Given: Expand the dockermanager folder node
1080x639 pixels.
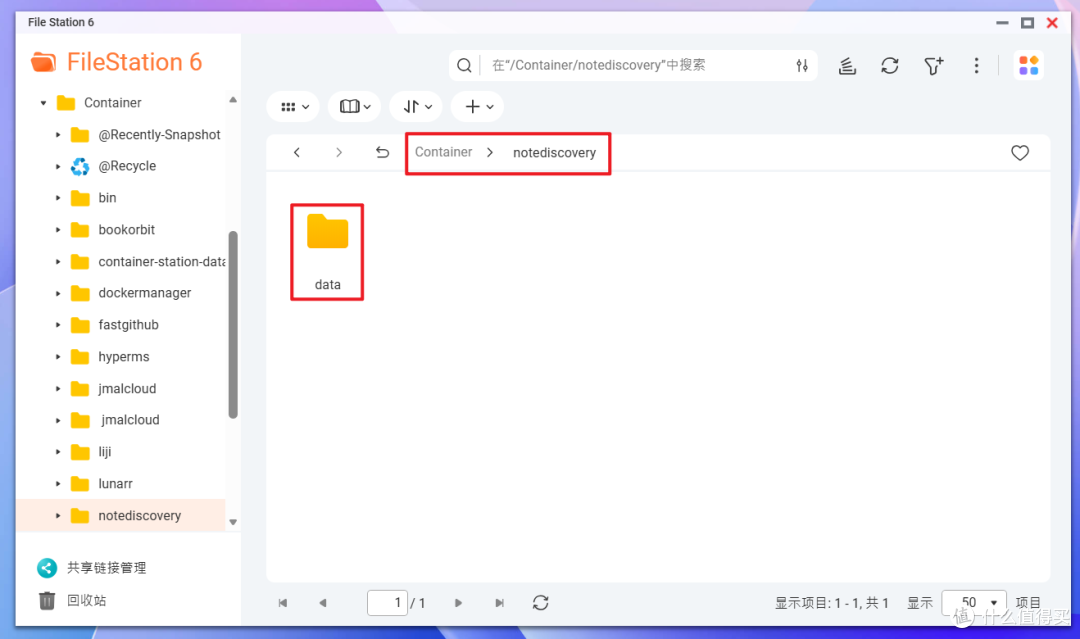Looking at the screenshot, I should point(58,293).
